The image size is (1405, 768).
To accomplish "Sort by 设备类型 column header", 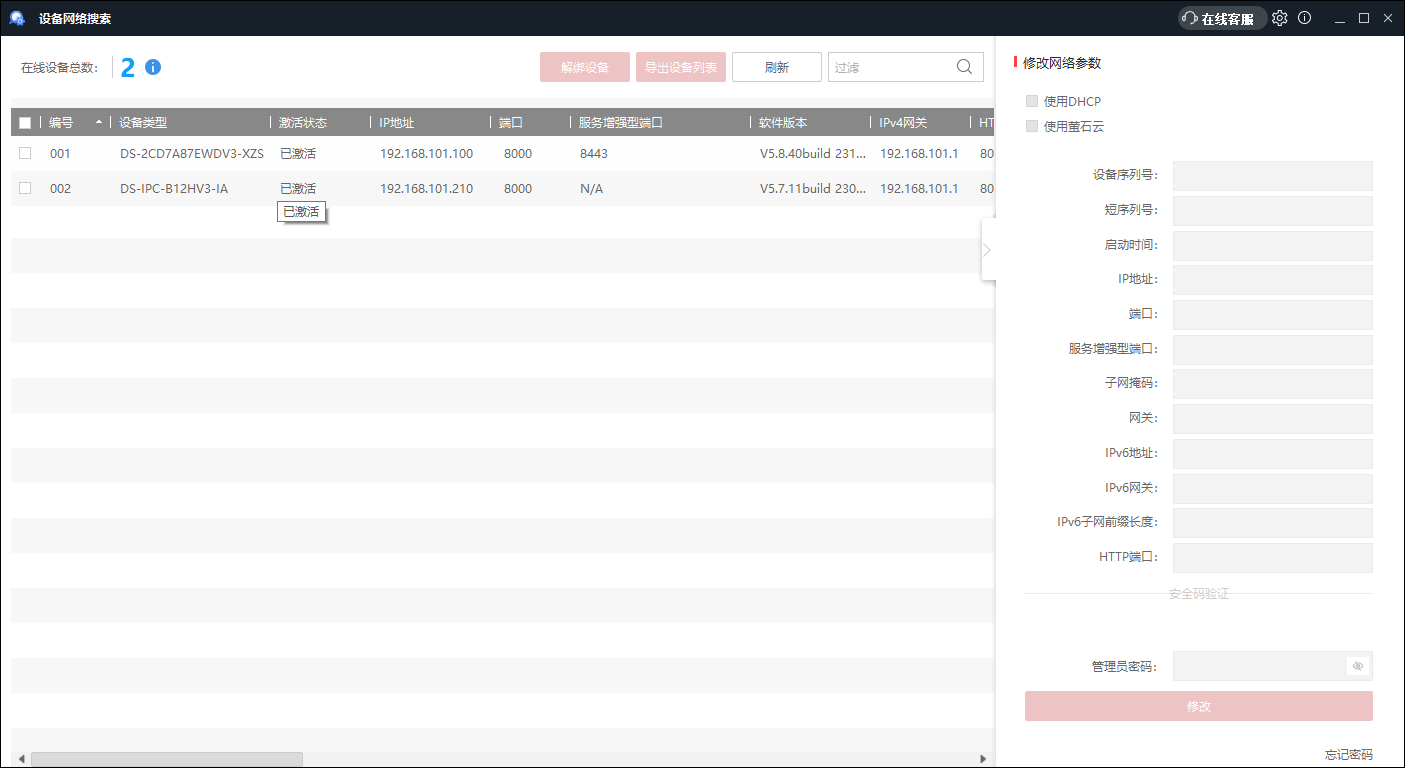I will pyautogui.click(x=143, y=123).
